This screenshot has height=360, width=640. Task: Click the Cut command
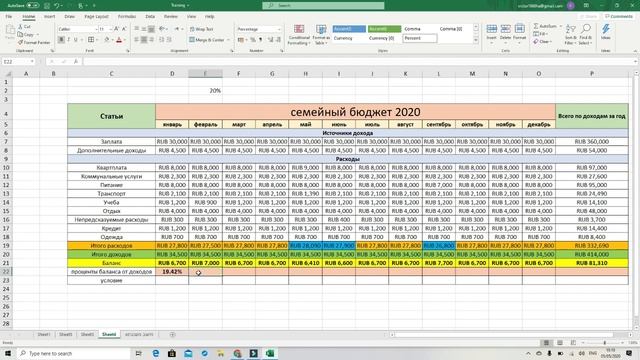coord(24,27)
